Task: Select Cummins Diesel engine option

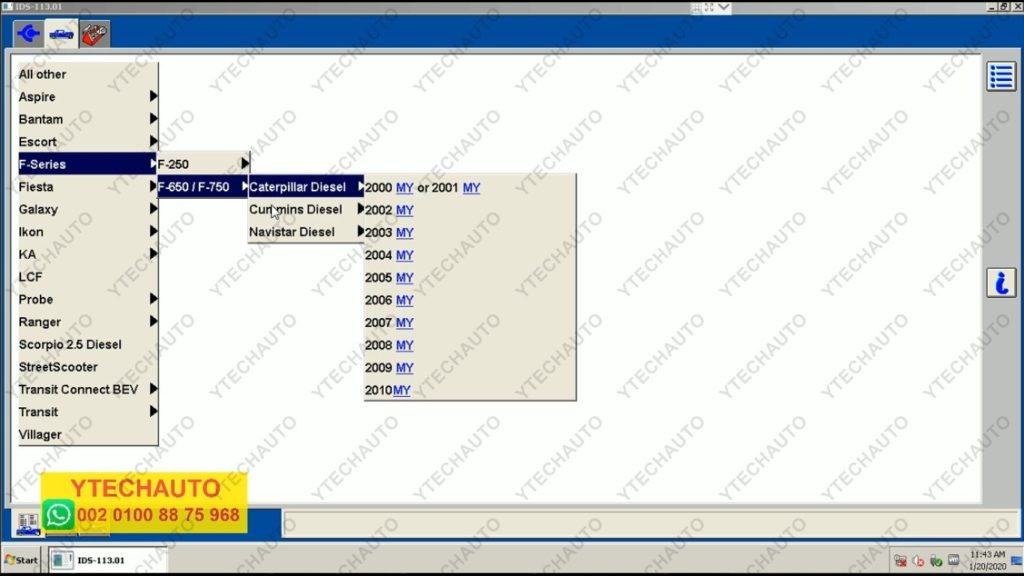Action: tap(306, 209)
